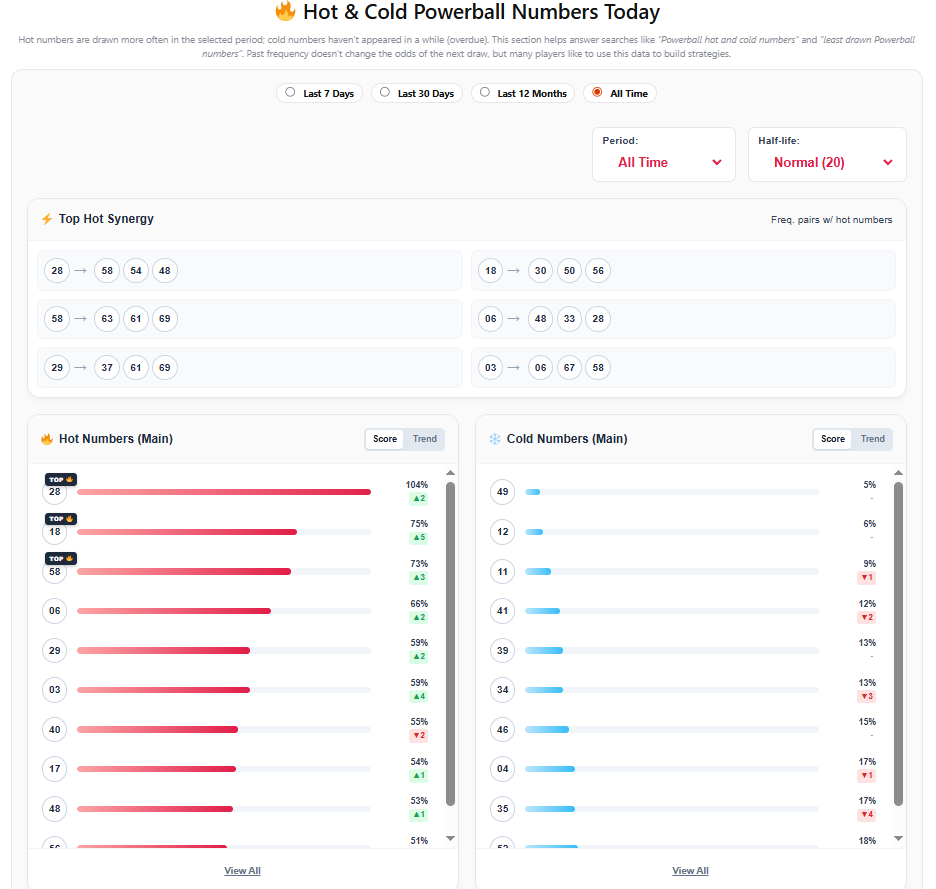
Task: Click number 17 ball in Hot Numbers list
Action: tap(55, 769)
